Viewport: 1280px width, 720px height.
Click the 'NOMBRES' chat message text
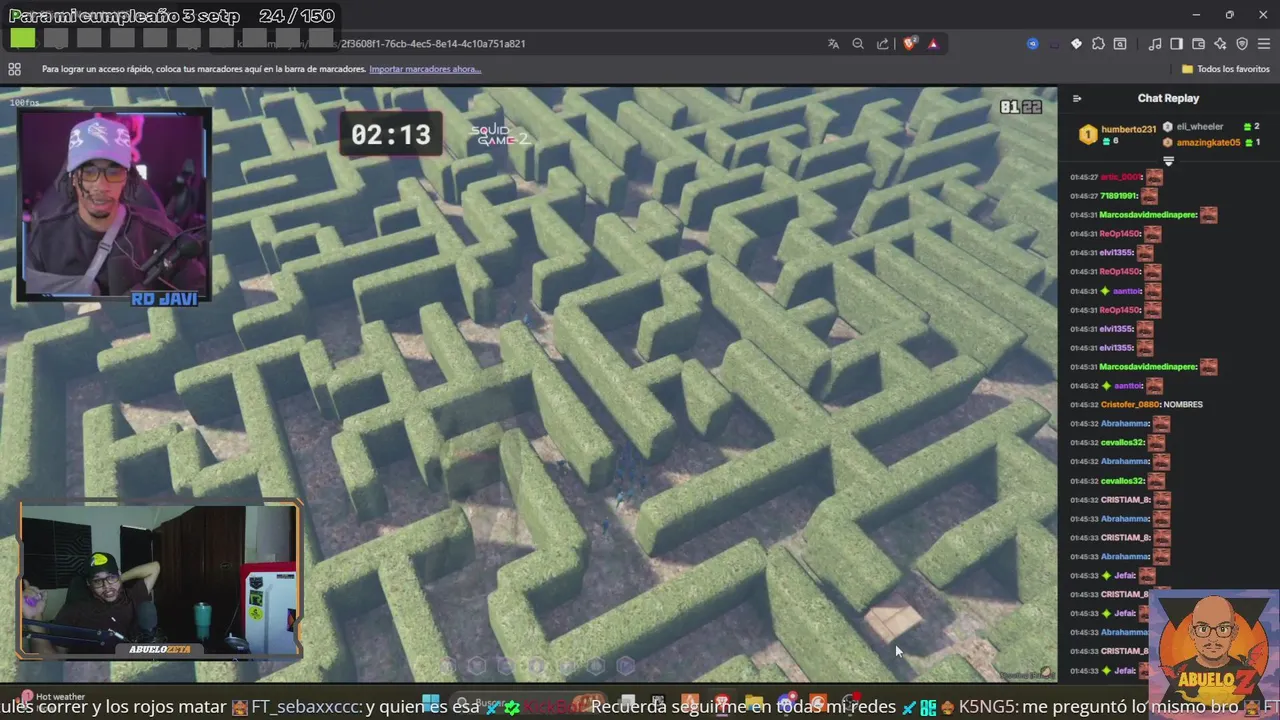(1184, 405)
